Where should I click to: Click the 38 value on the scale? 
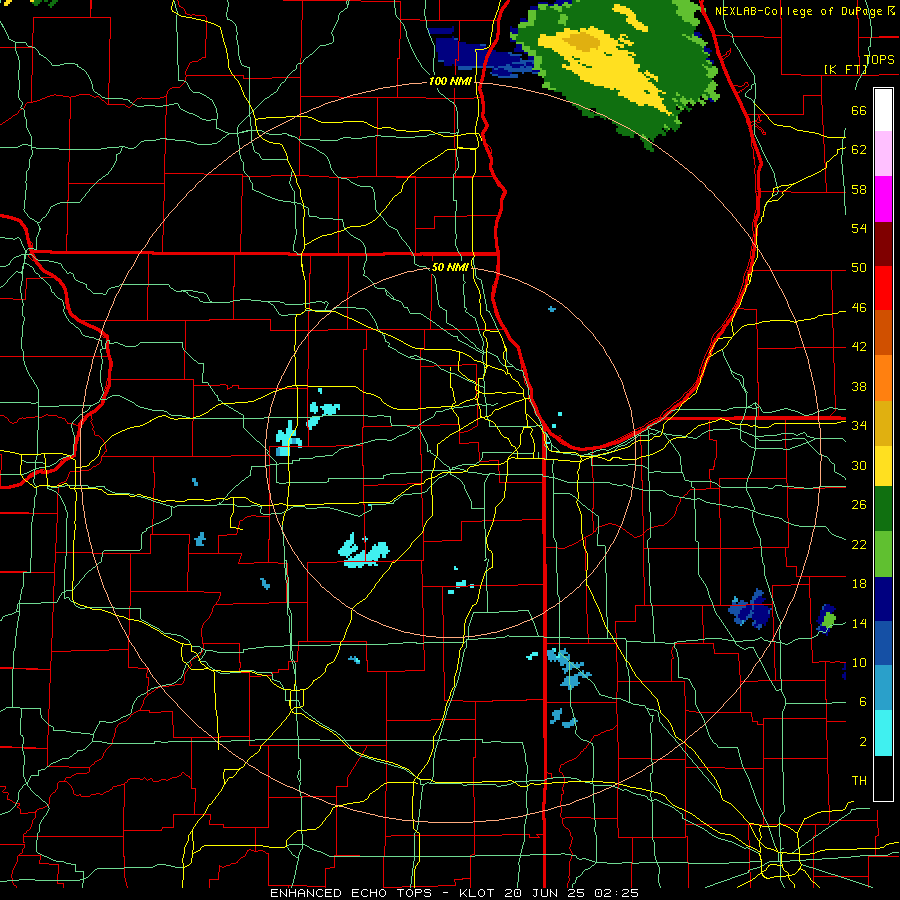tap(859, 386)
